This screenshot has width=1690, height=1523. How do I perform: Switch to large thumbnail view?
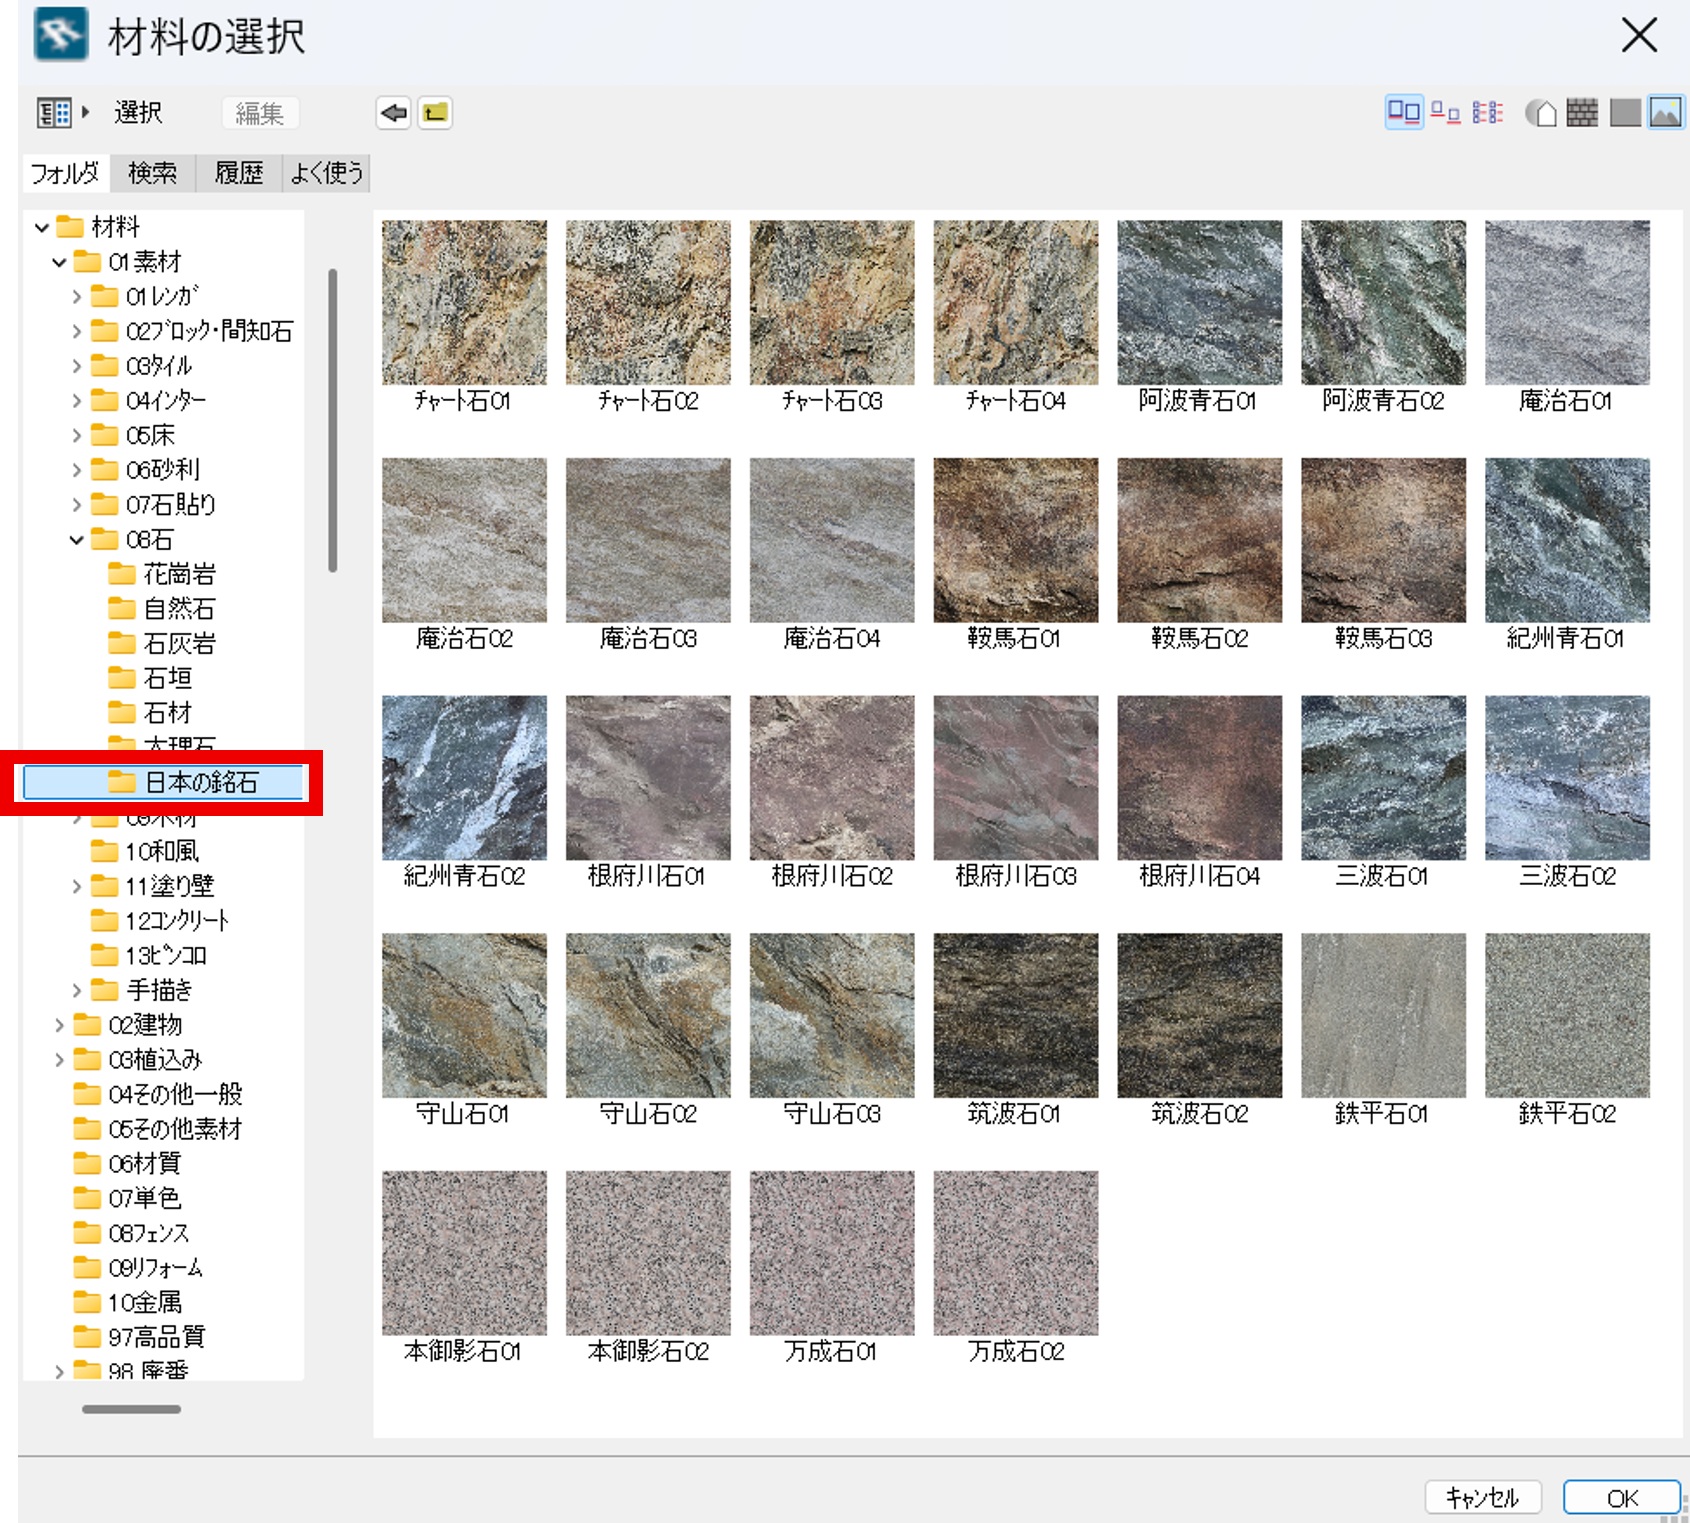tap(1404, 113)
